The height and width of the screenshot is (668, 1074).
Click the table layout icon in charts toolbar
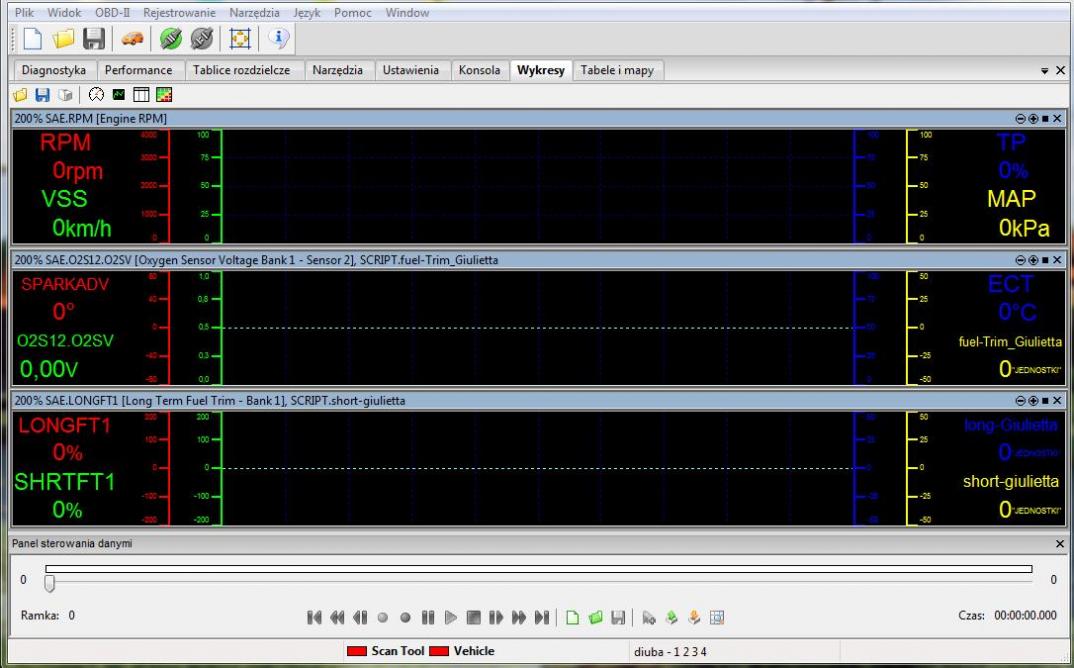click(x=141, y=95)
